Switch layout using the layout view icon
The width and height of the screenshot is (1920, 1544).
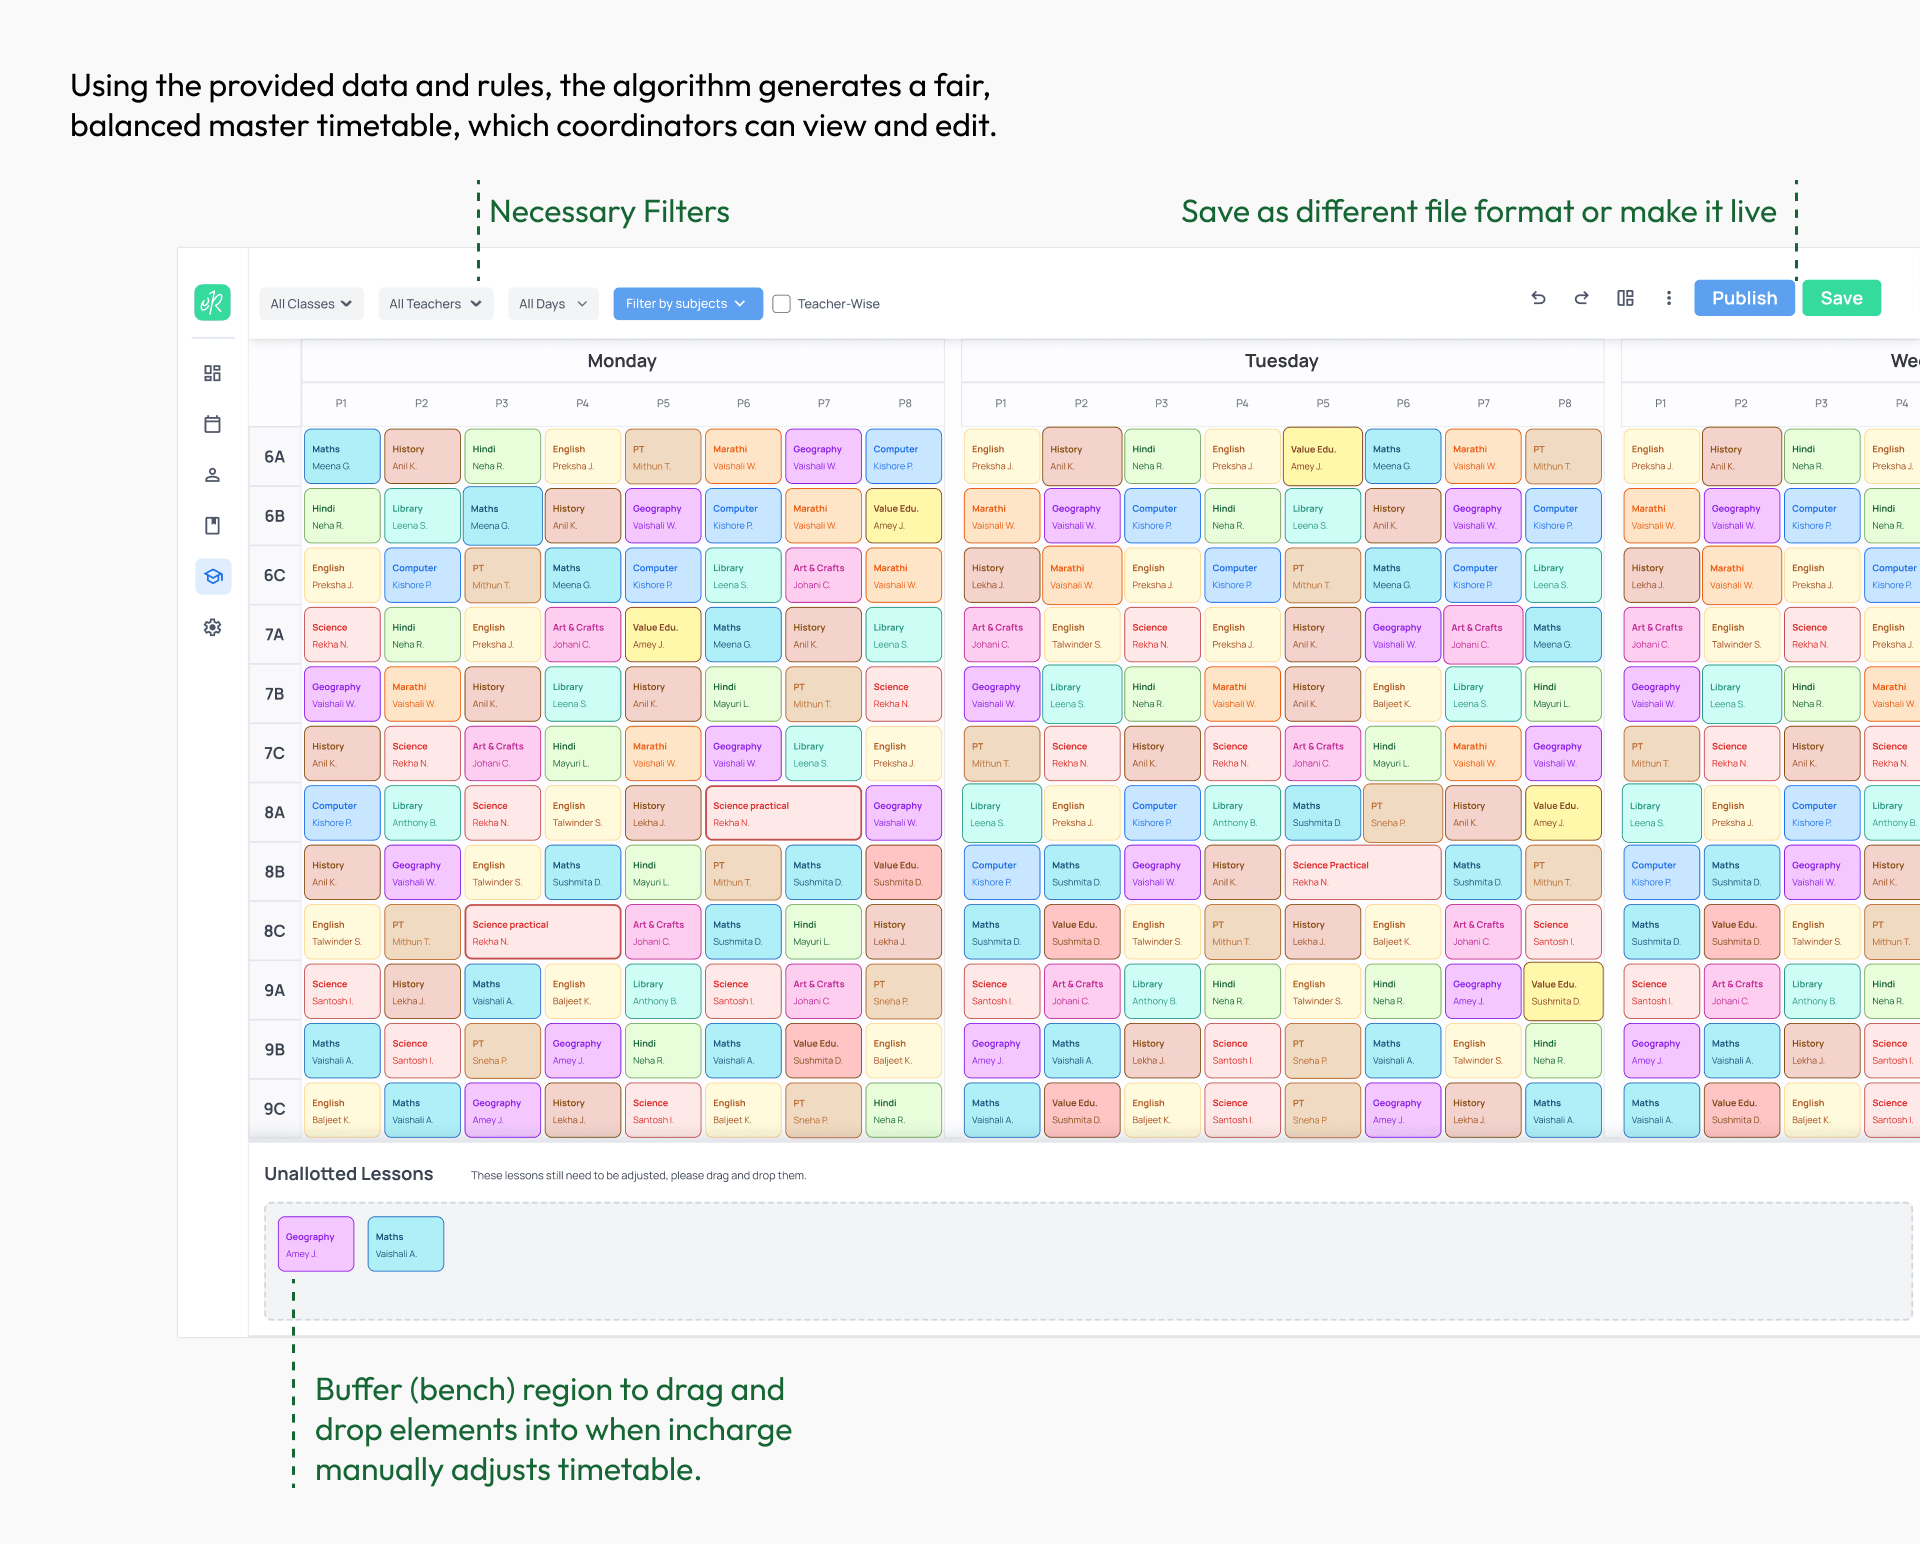(1625, 298)
